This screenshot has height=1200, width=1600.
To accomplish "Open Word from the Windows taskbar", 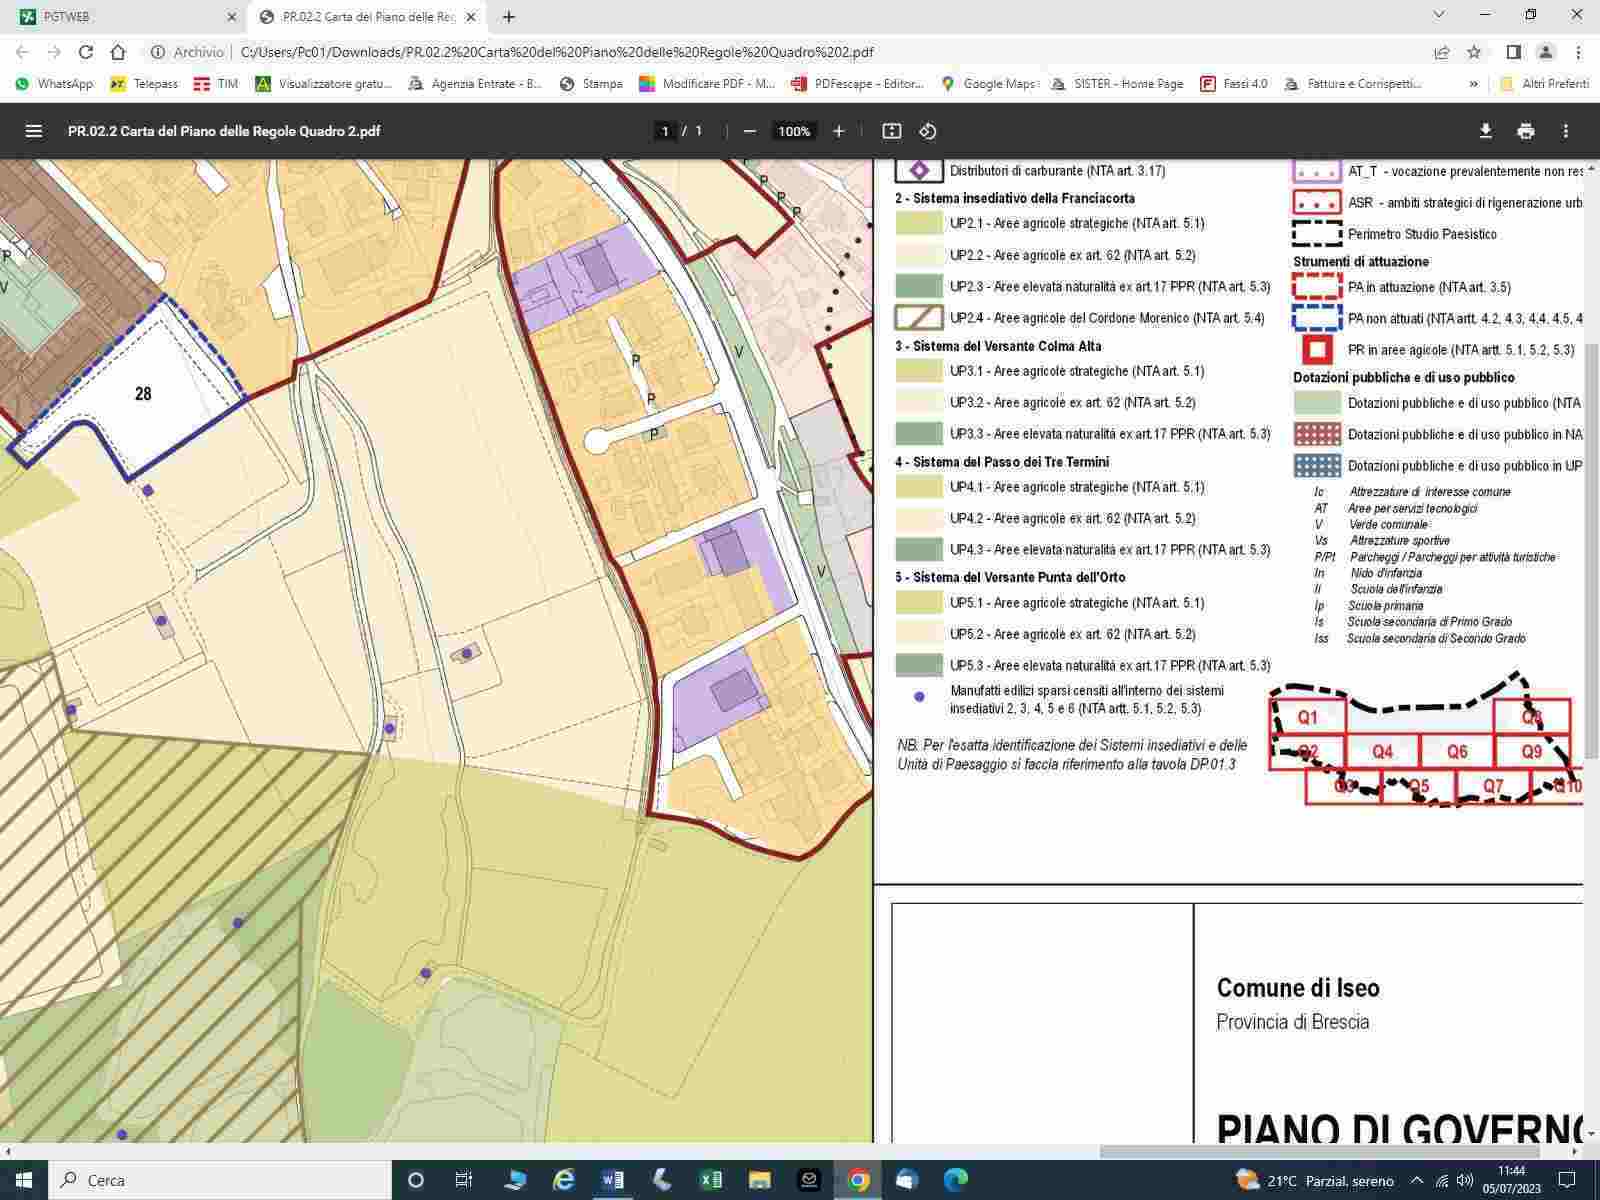I will pyautogui.click(x=612, y=1180).
